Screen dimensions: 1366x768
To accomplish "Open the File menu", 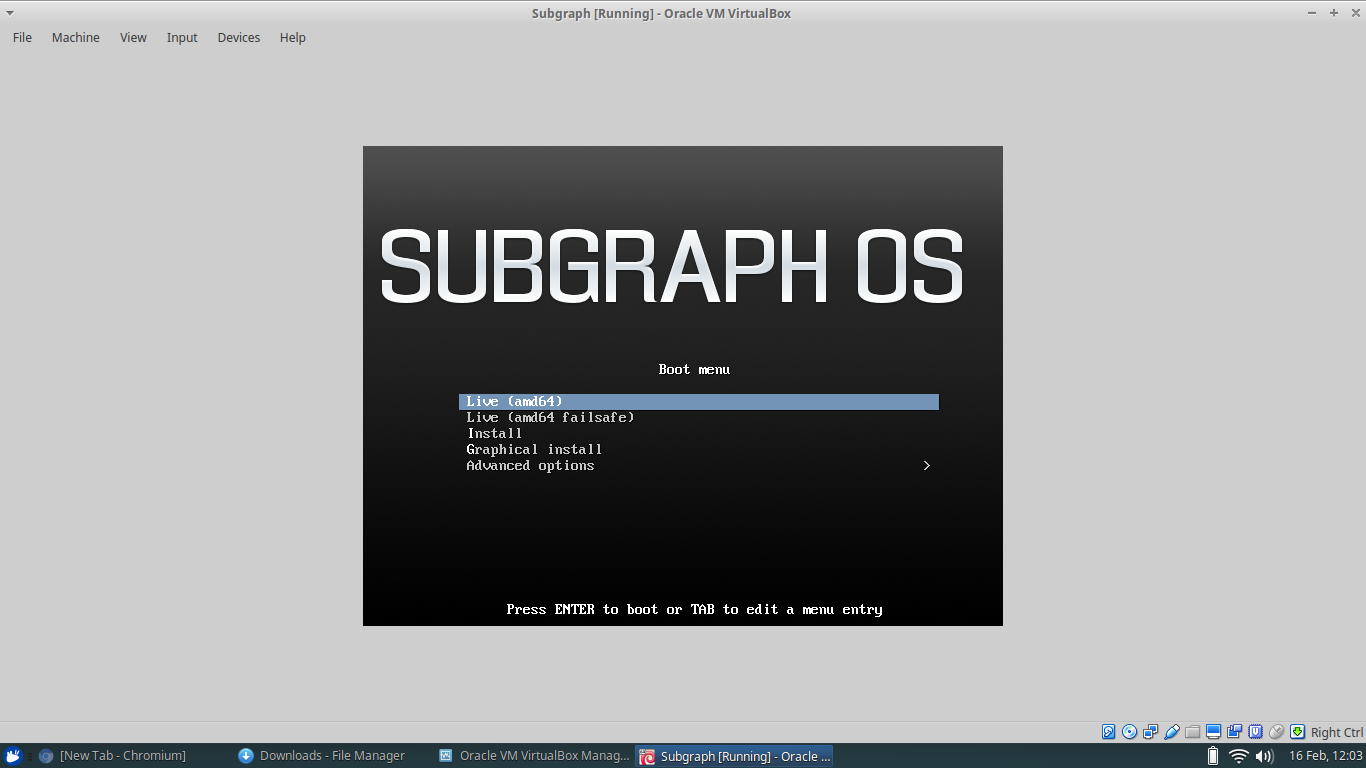I will tap(22, 37).
